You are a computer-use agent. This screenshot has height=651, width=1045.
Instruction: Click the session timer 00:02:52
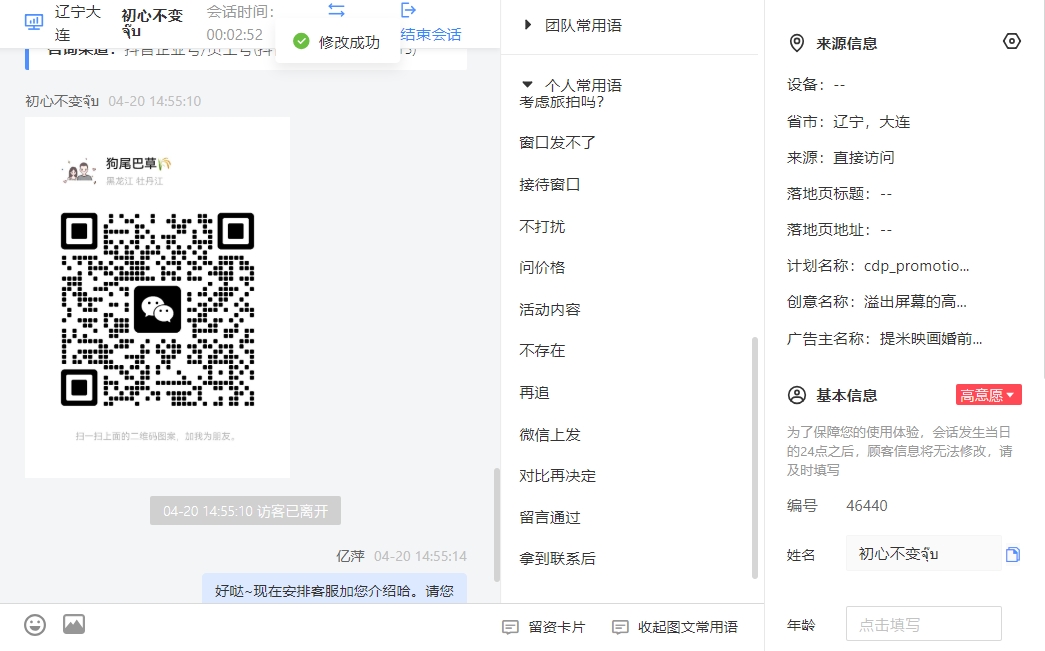pos(235,35)
